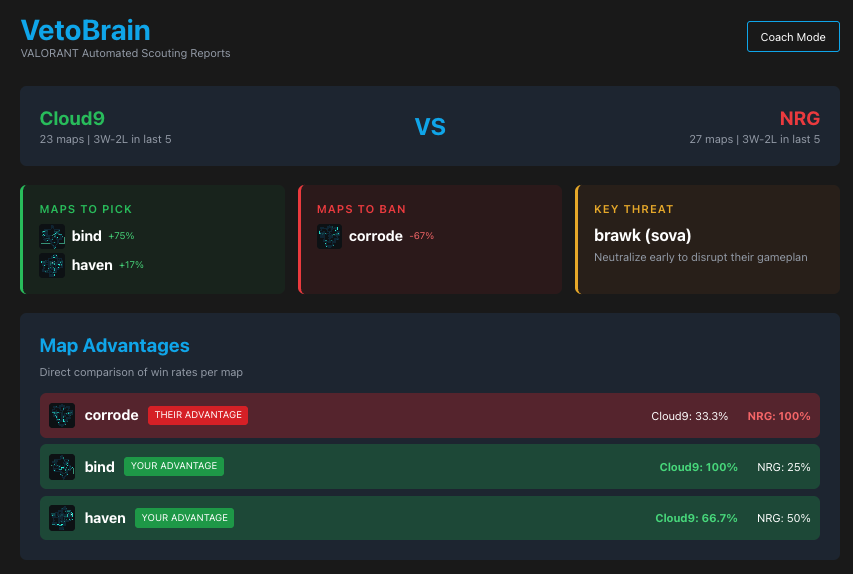Click the '23 maps | 3W-2L in last 5' text
The width and height of the screenshot is (853, 574).
pyautogui.click(x=106, y=139)
